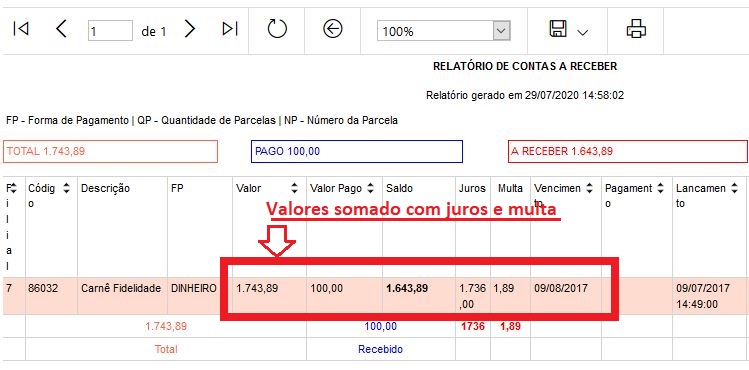Click the filial number 7 cell

[9, 288]
